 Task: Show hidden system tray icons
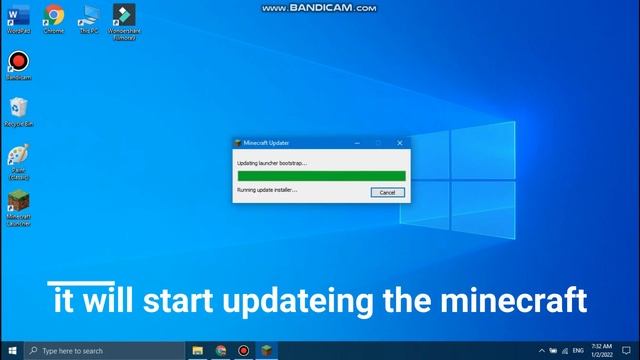tap(542, 351)
